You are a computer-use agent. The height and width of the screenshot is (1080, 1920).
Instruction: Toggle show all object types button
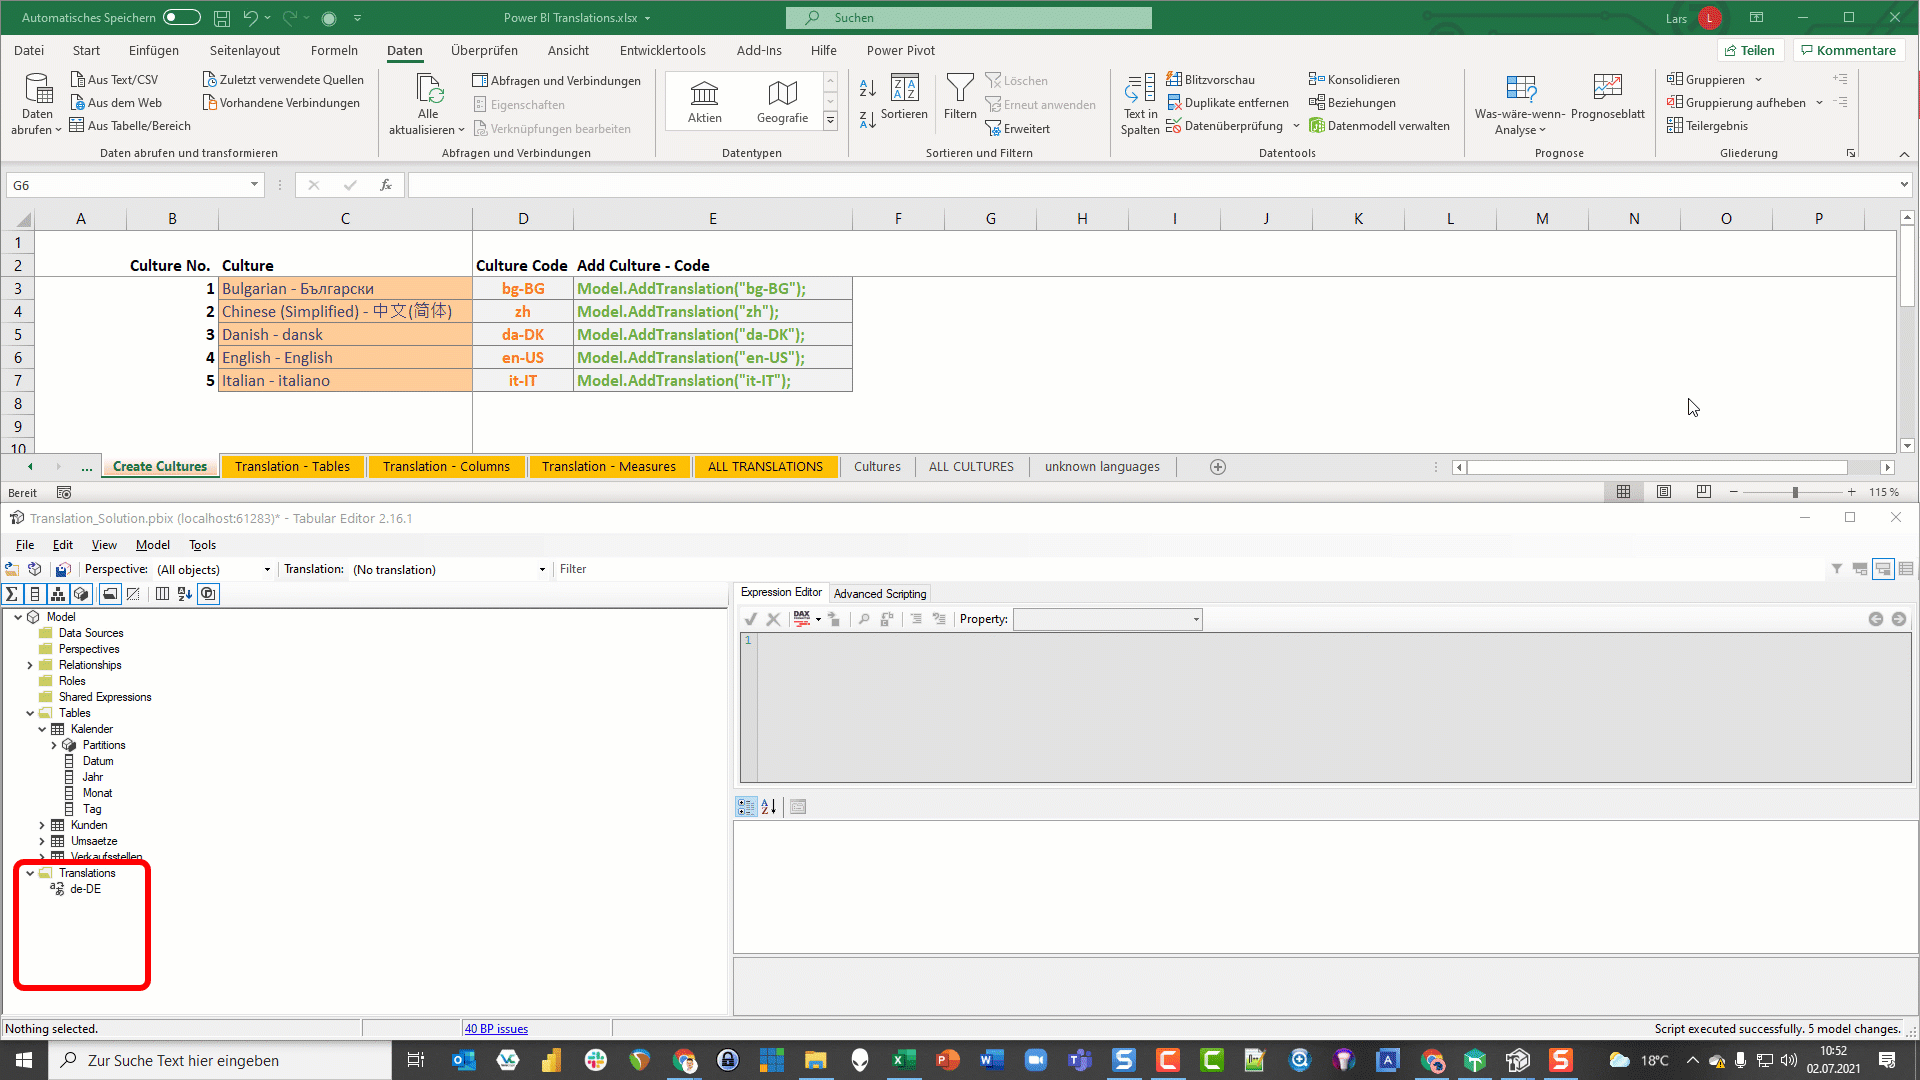click(208, 594)
